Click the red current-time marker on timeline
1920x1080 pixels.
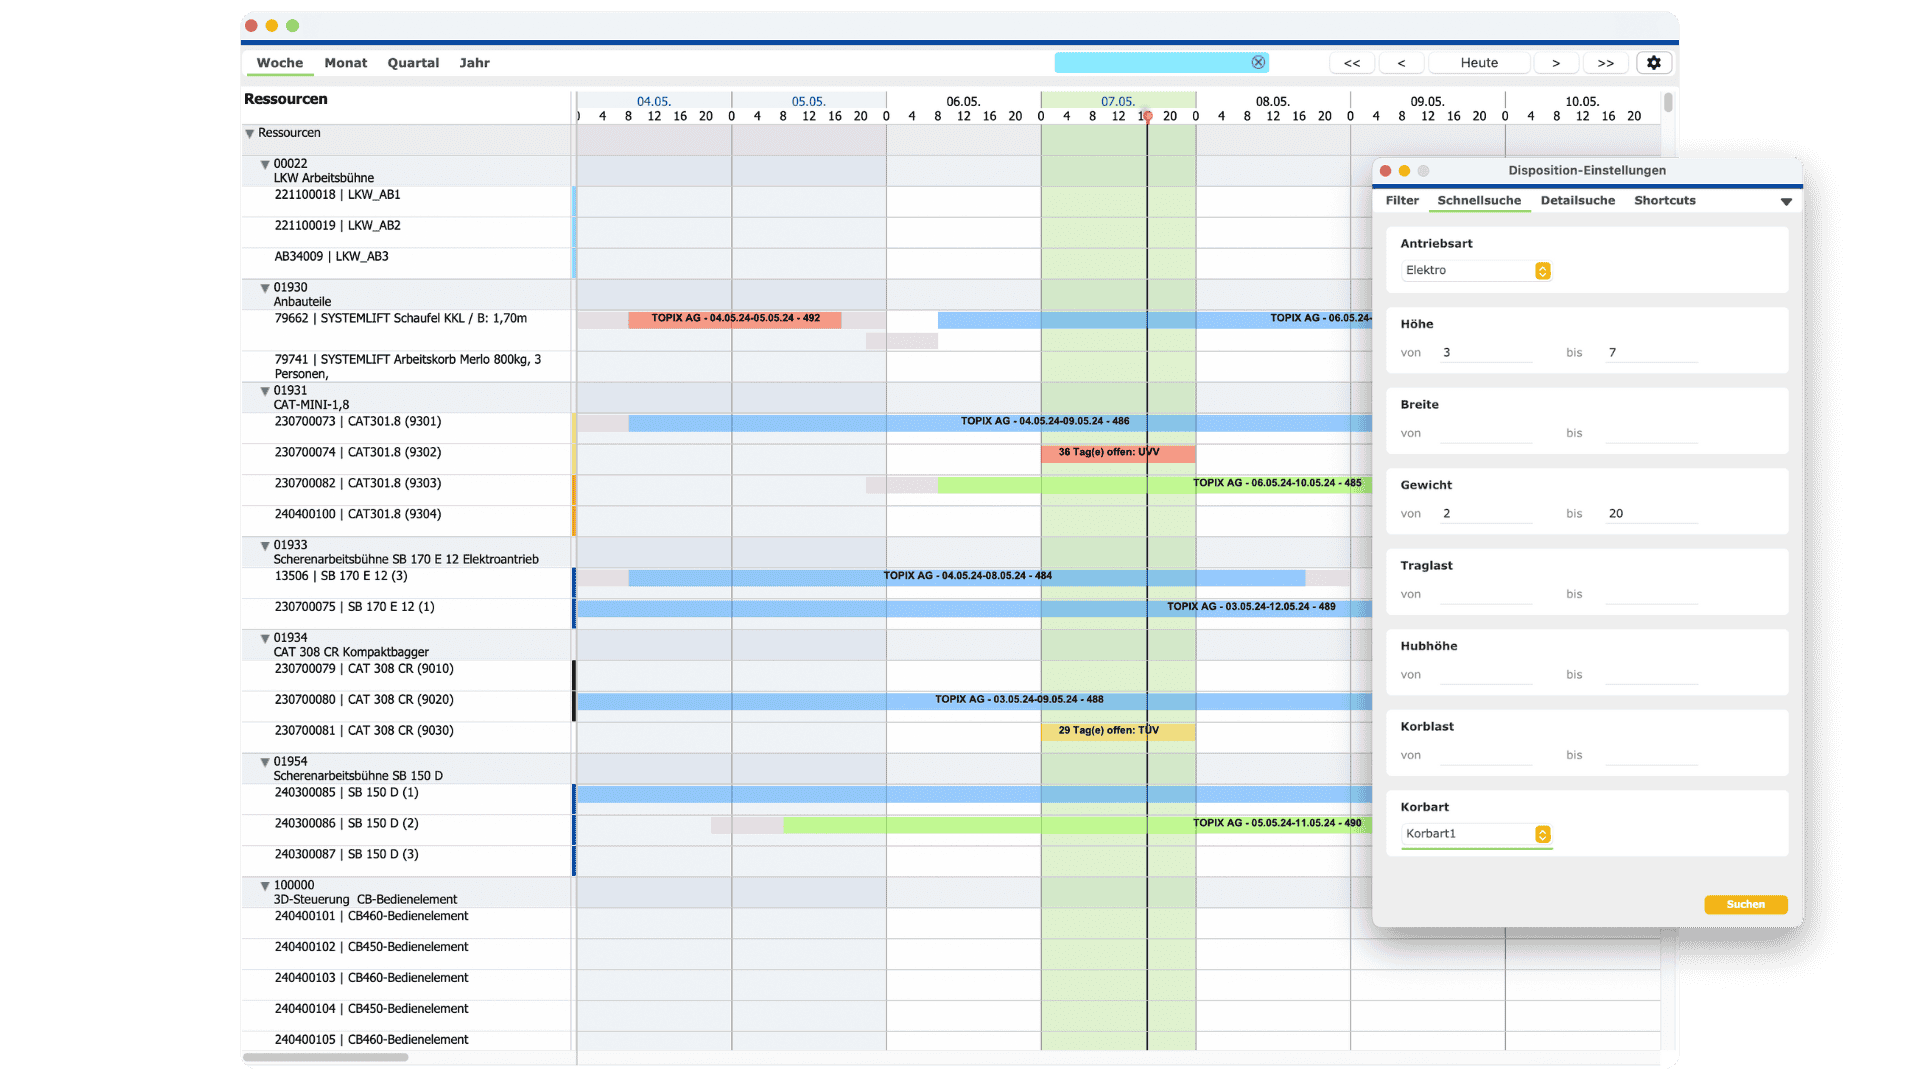[1148, 116]
